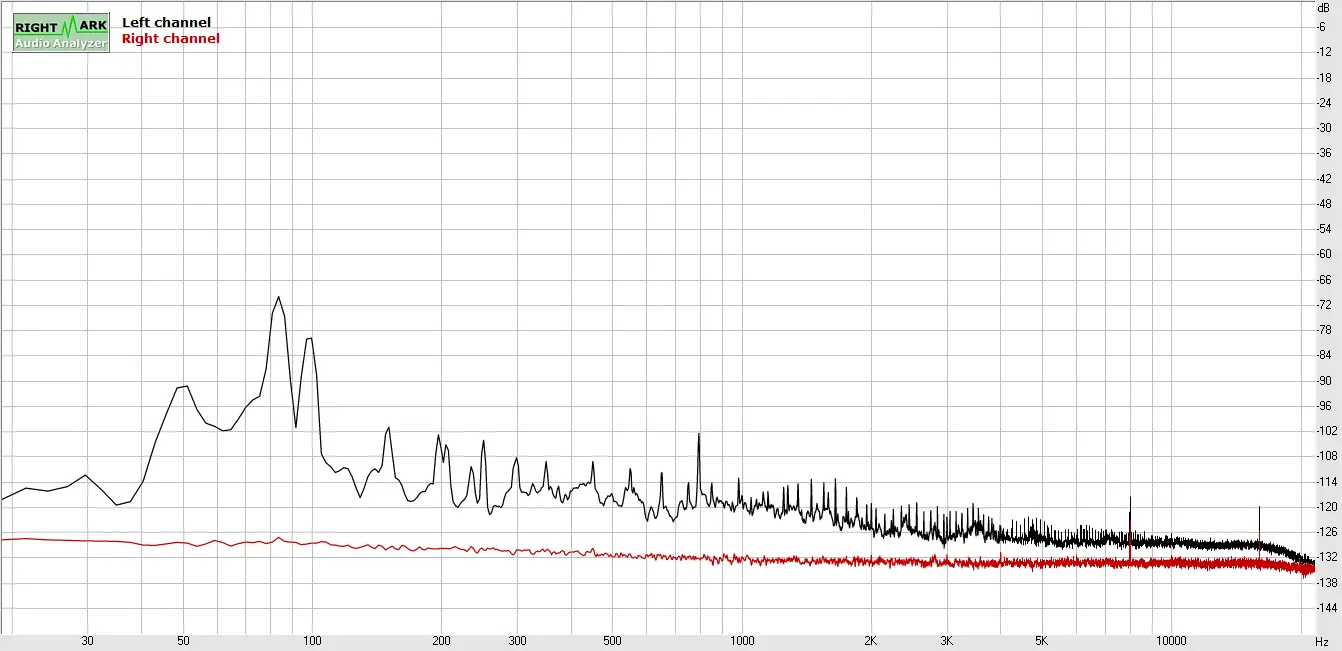This screenshot has height=651, width=1342.
Task: Click the broad black hump at 50 Hz
Action: [182, 387]
